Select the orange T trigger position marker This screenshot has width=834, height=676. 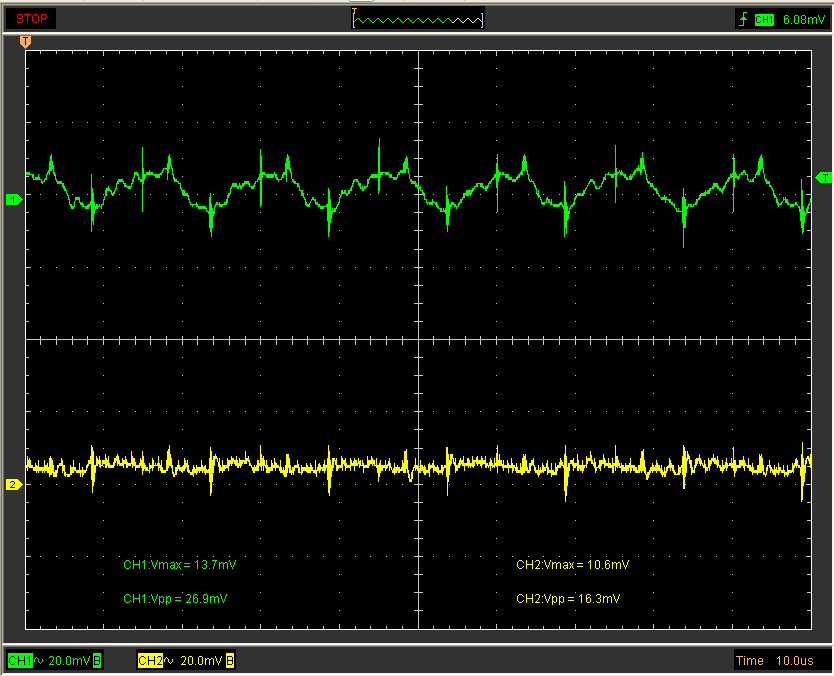click(x=25, y=42)
